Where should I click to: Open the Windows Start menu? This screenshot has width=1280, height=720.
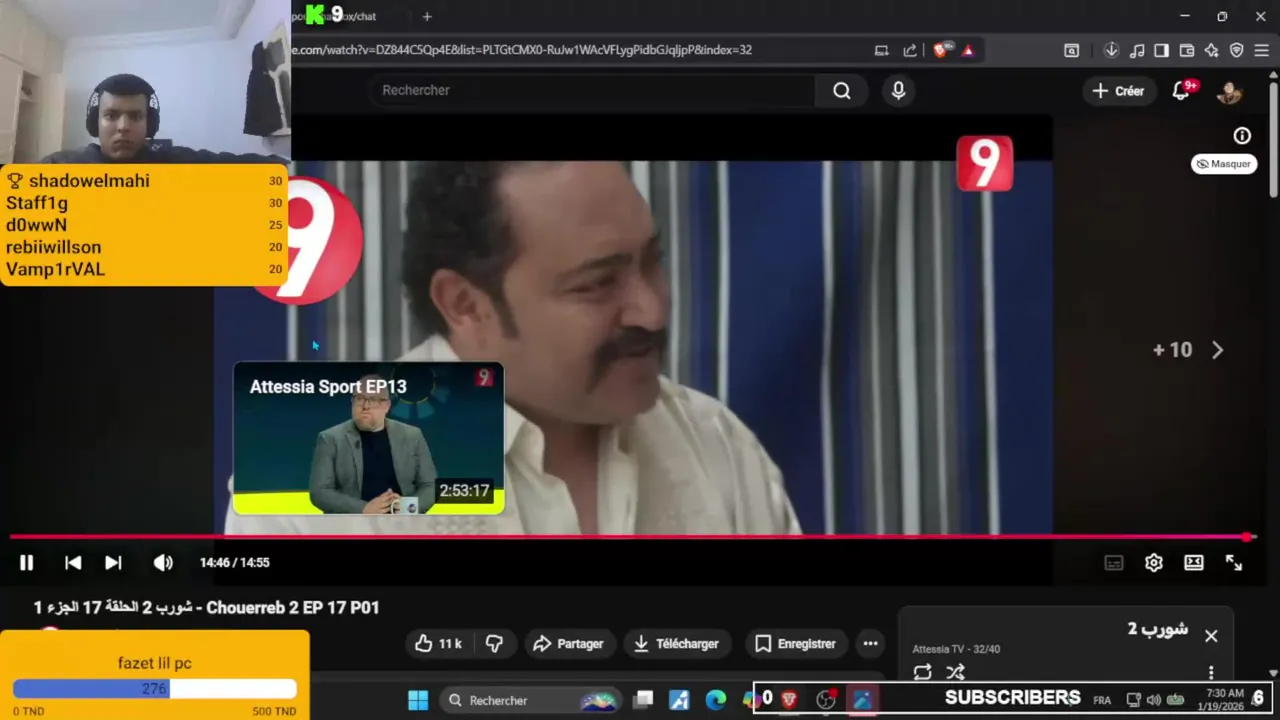pyautogui.click(x=418, y=700)
